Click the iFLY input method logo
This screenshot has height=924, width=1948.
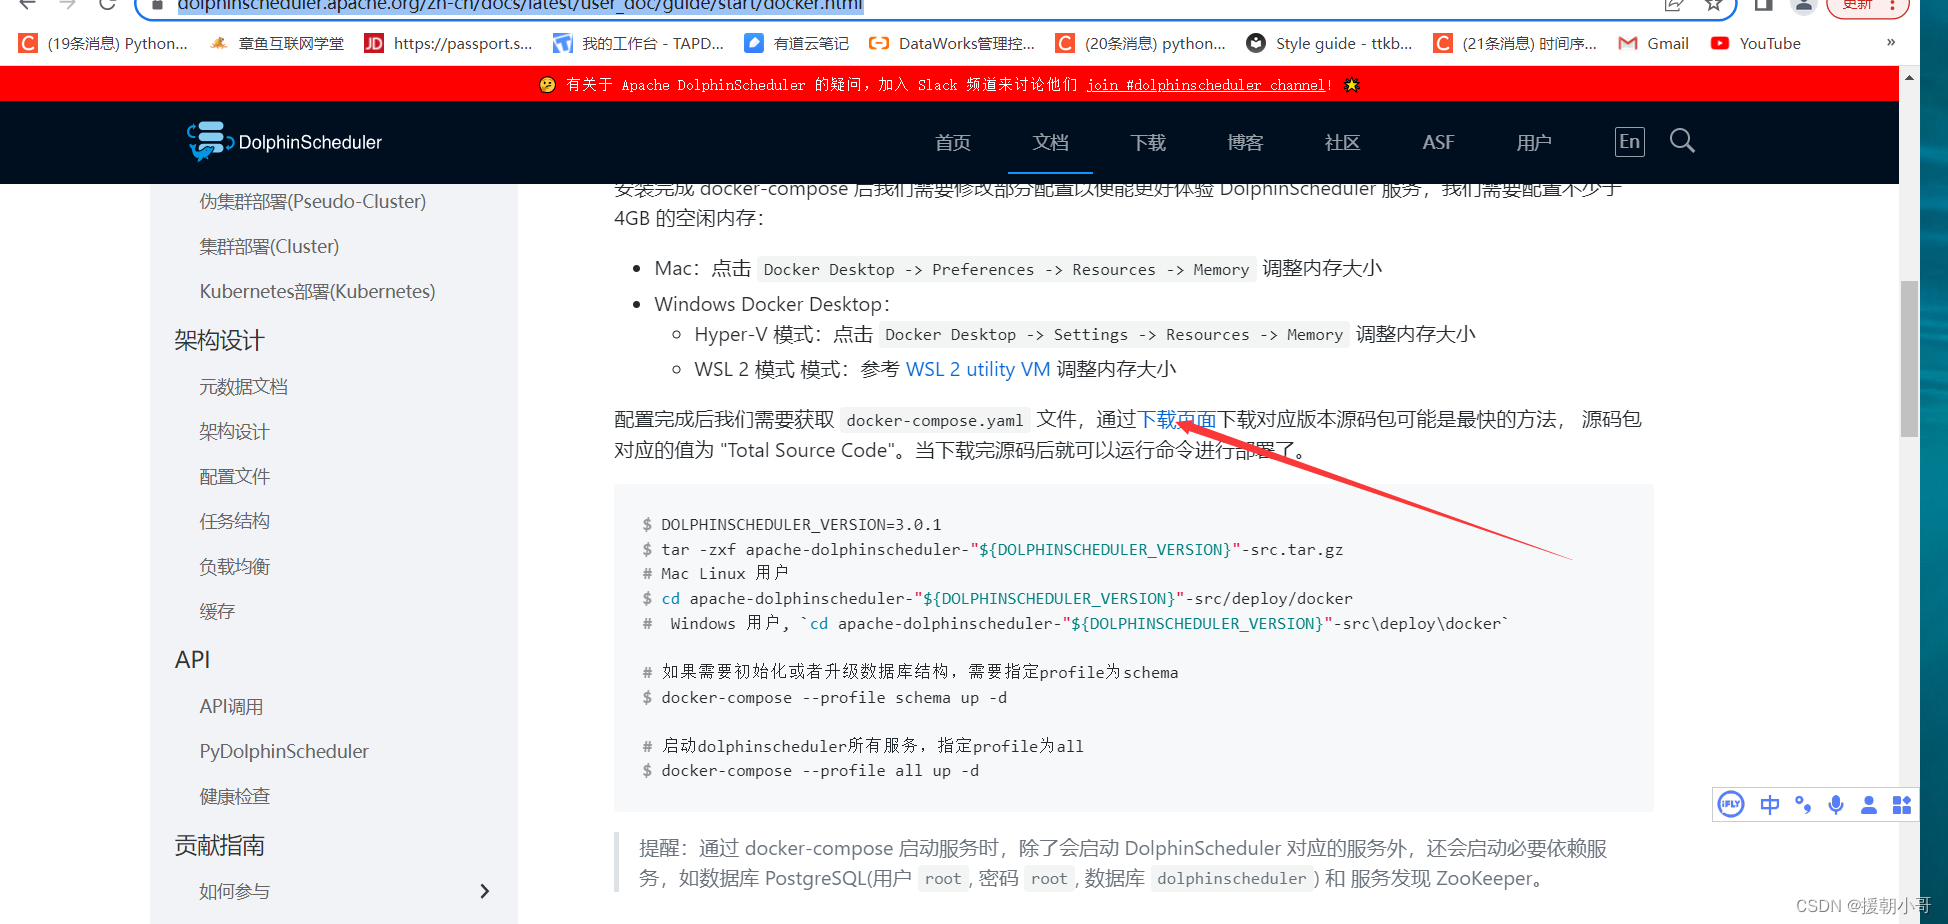1730,804
